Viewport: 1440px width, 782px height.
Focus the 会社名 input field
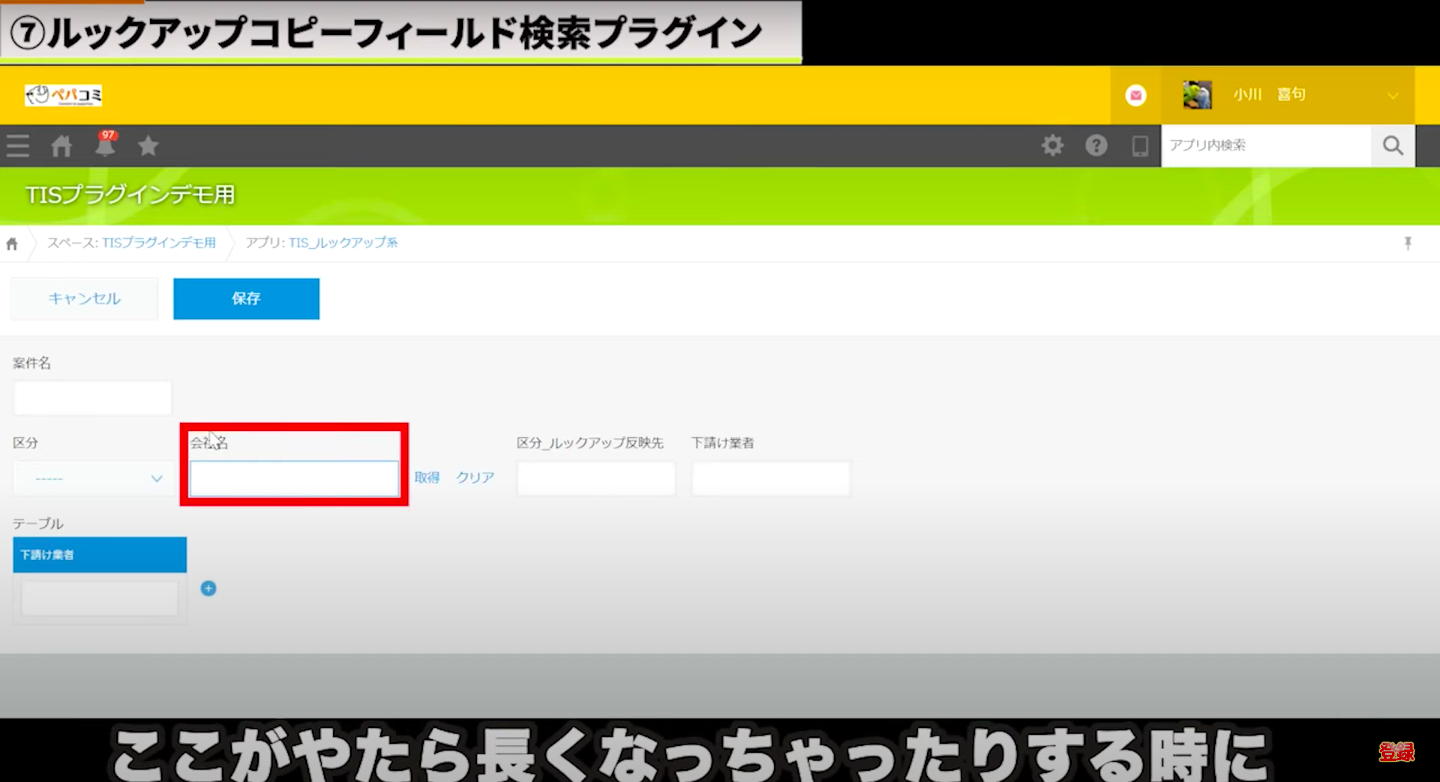click(x=294, y=479)
